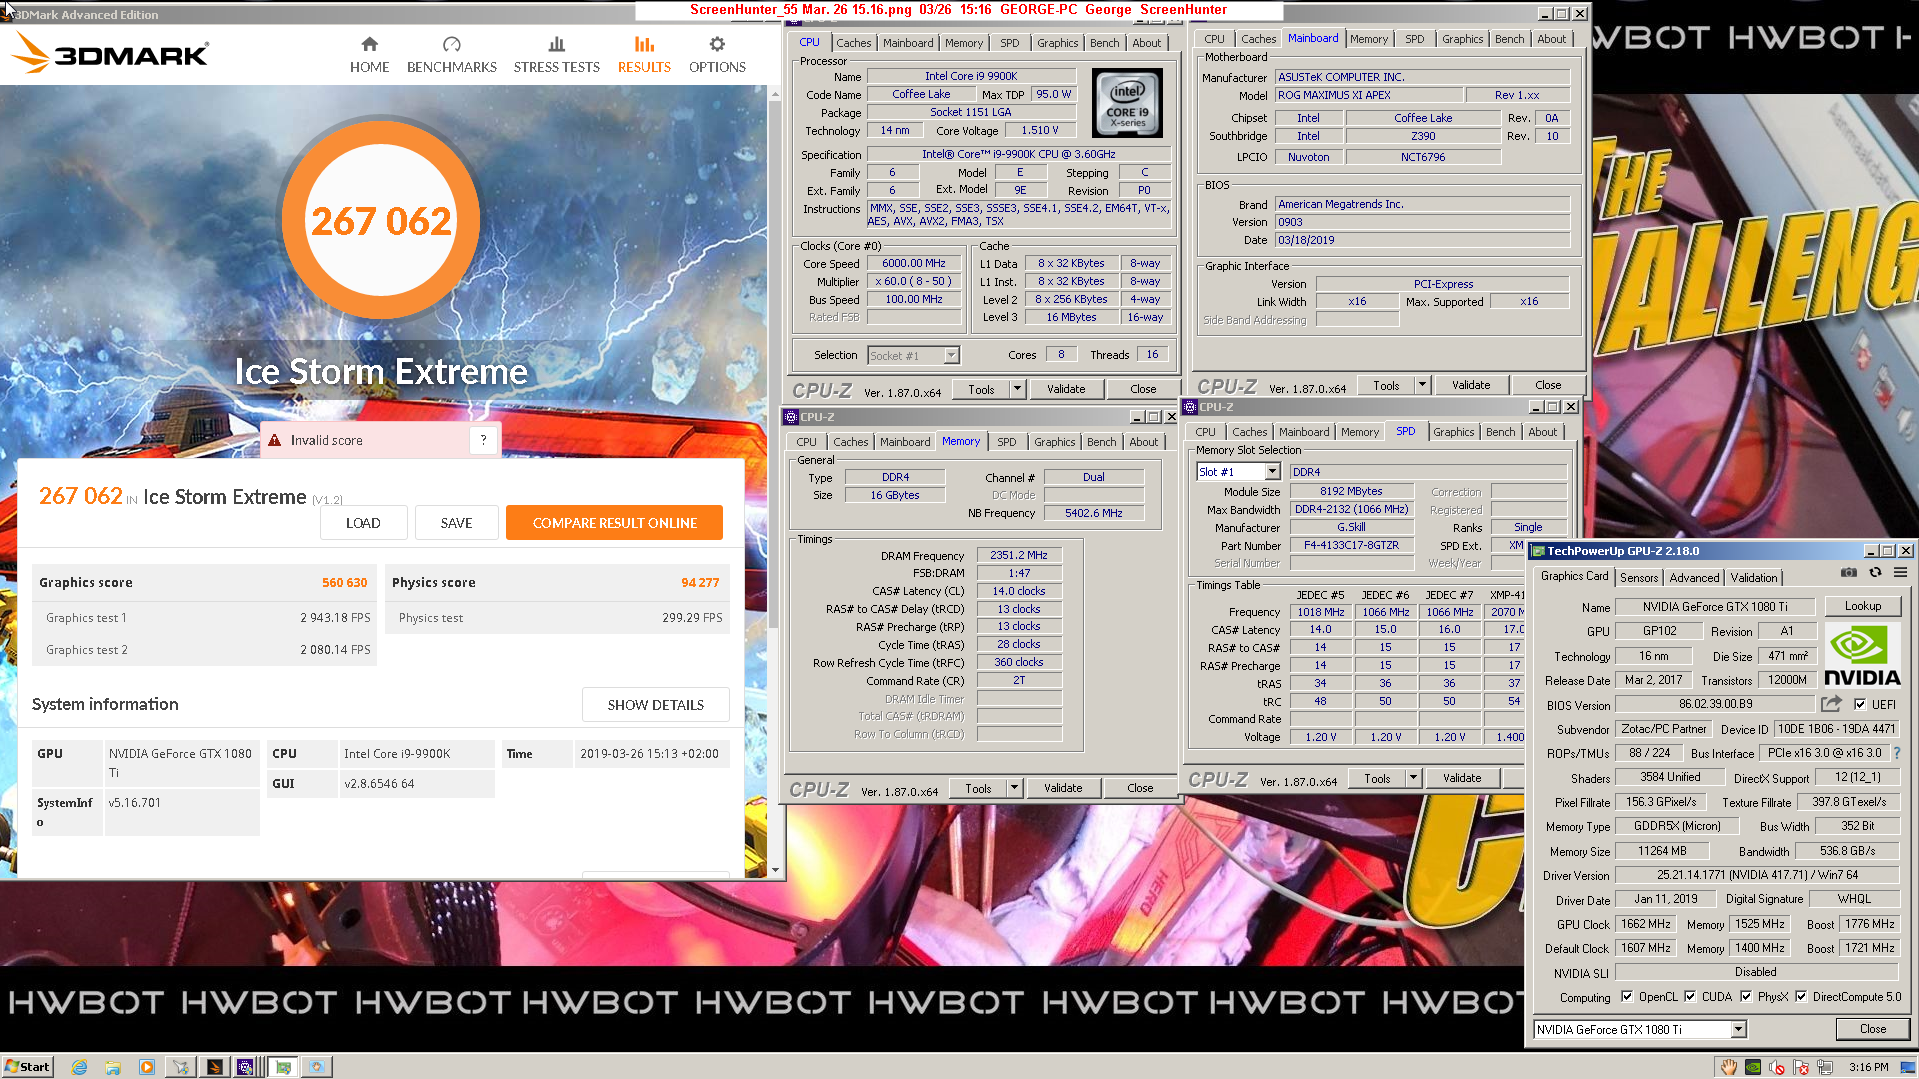Click the 3DMark taskbar button

214,1067
